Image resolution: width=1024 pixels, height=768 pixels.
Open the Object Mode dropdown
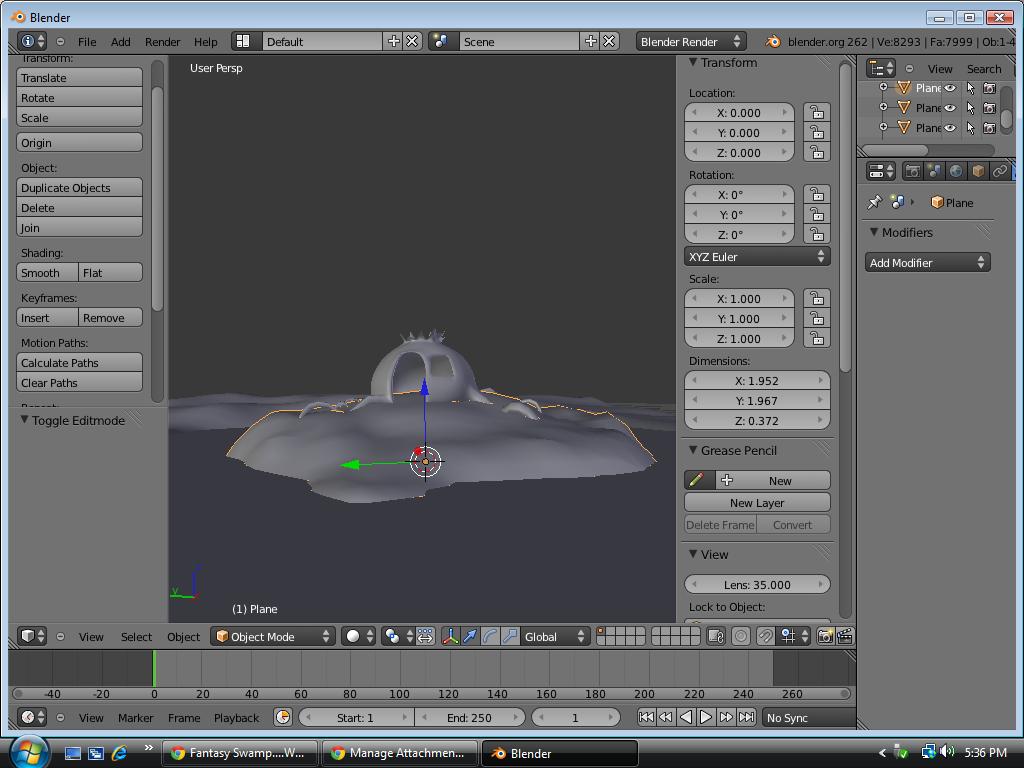tap(272, 636)
